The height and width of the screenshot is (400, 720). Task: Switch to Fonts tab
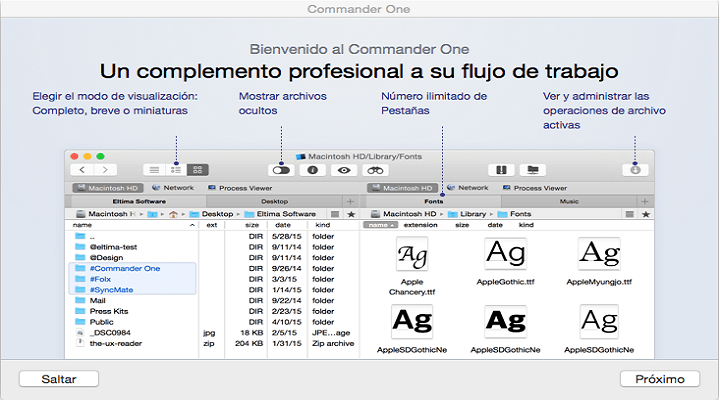pyautogui.click(x=433, y=201)
